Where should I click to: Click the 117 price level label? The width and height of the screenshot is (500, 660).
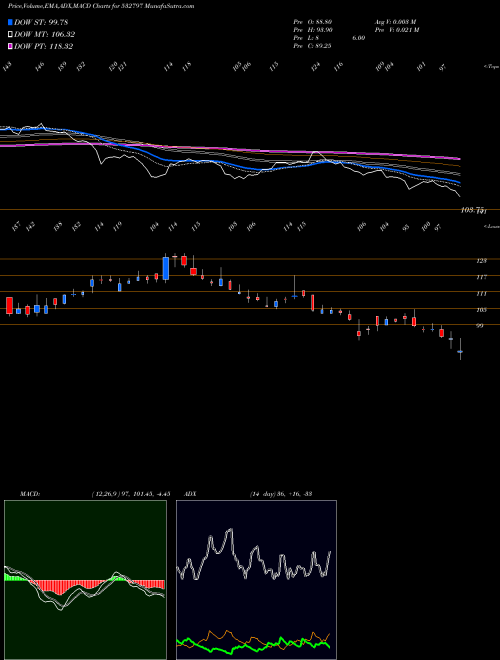coord(482,277)
